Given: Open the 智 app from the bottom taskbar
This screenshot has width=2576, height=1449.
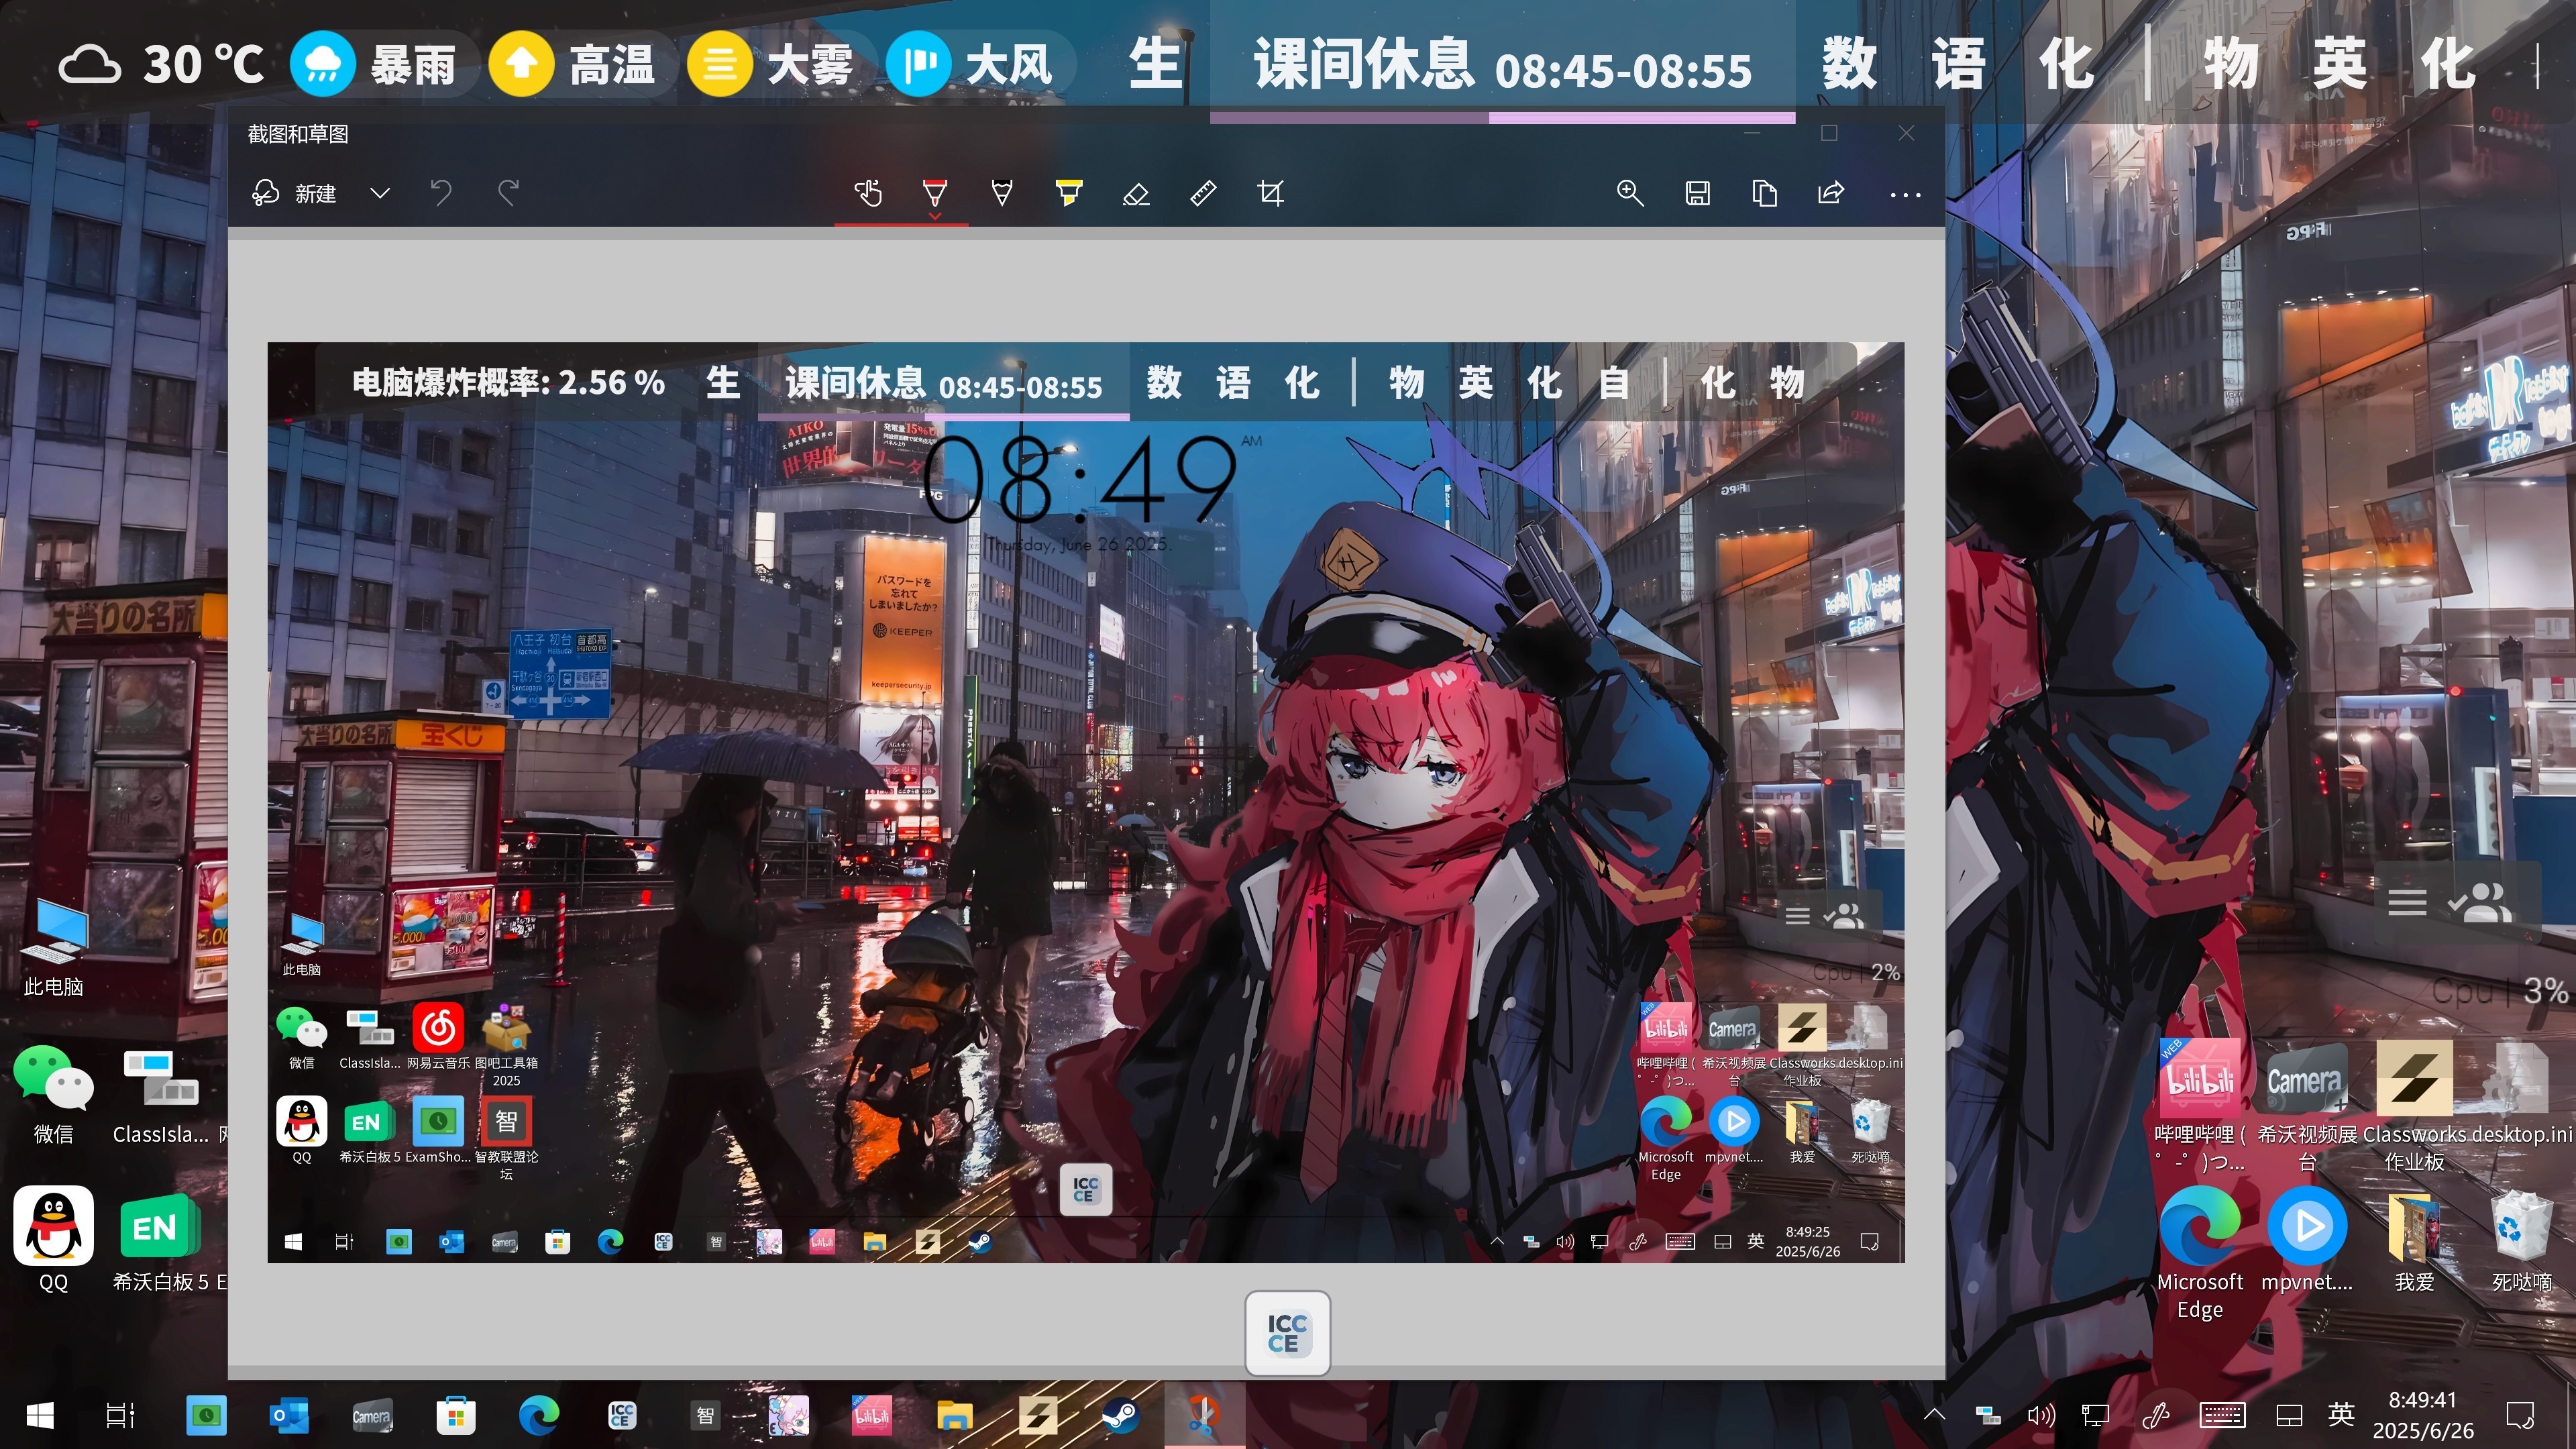Looking at the screenshot, I should tap(705, 1415).
